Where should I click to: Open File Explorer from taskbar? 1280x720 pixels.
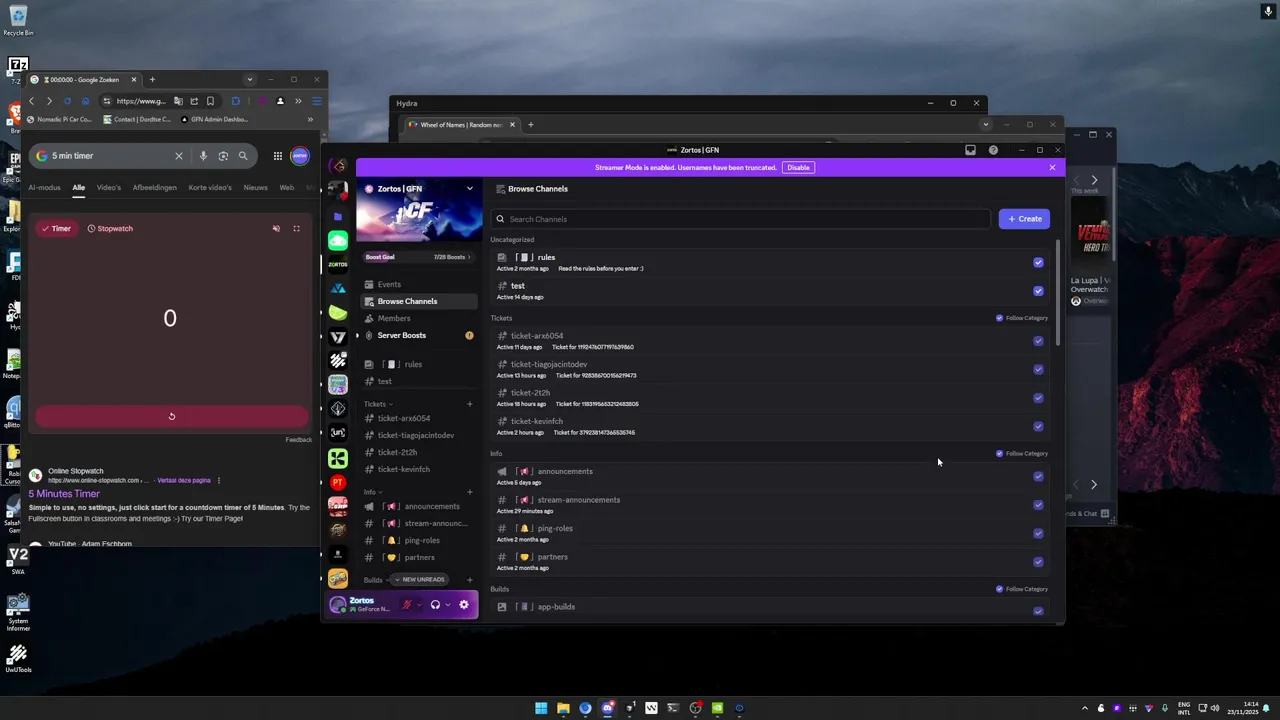coord(563,708)
